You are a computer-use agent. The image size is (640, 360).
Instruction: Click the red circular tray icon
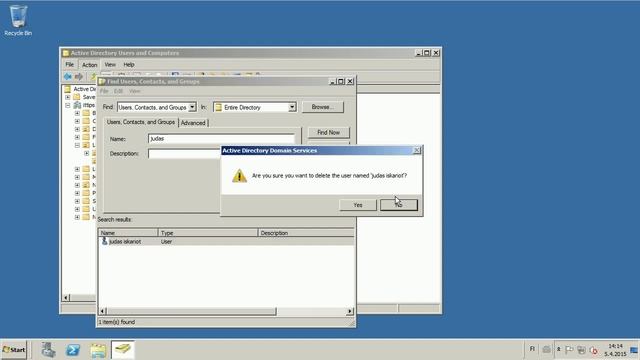[594, 350]
